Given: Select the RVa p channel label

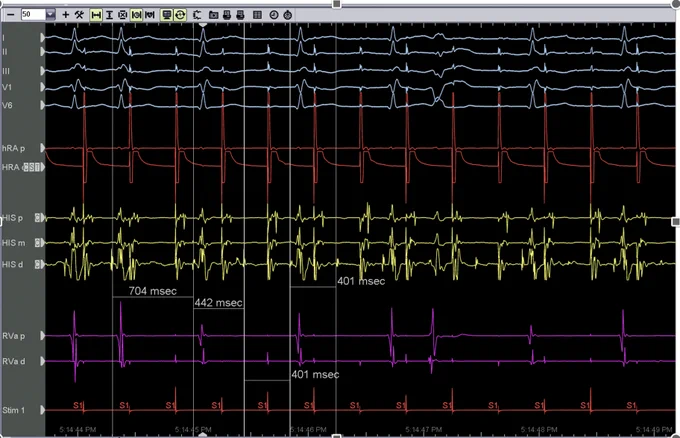Looking at the screenshot, I should point(13,336).
